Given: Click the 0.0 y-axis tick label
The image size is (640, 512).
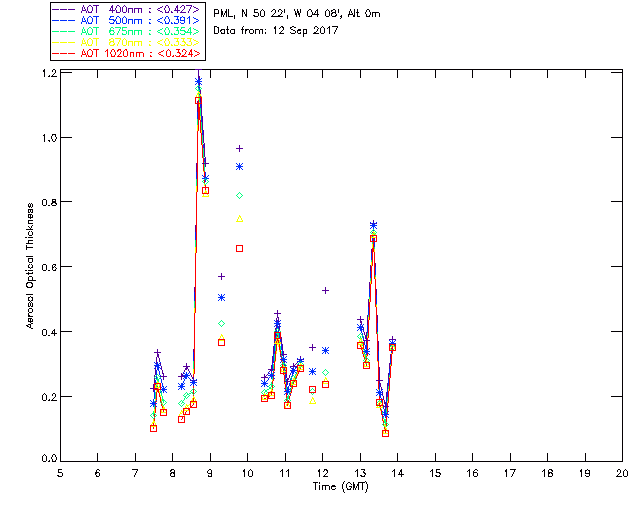Looking at the screenshot, I should tap(49, 459).
